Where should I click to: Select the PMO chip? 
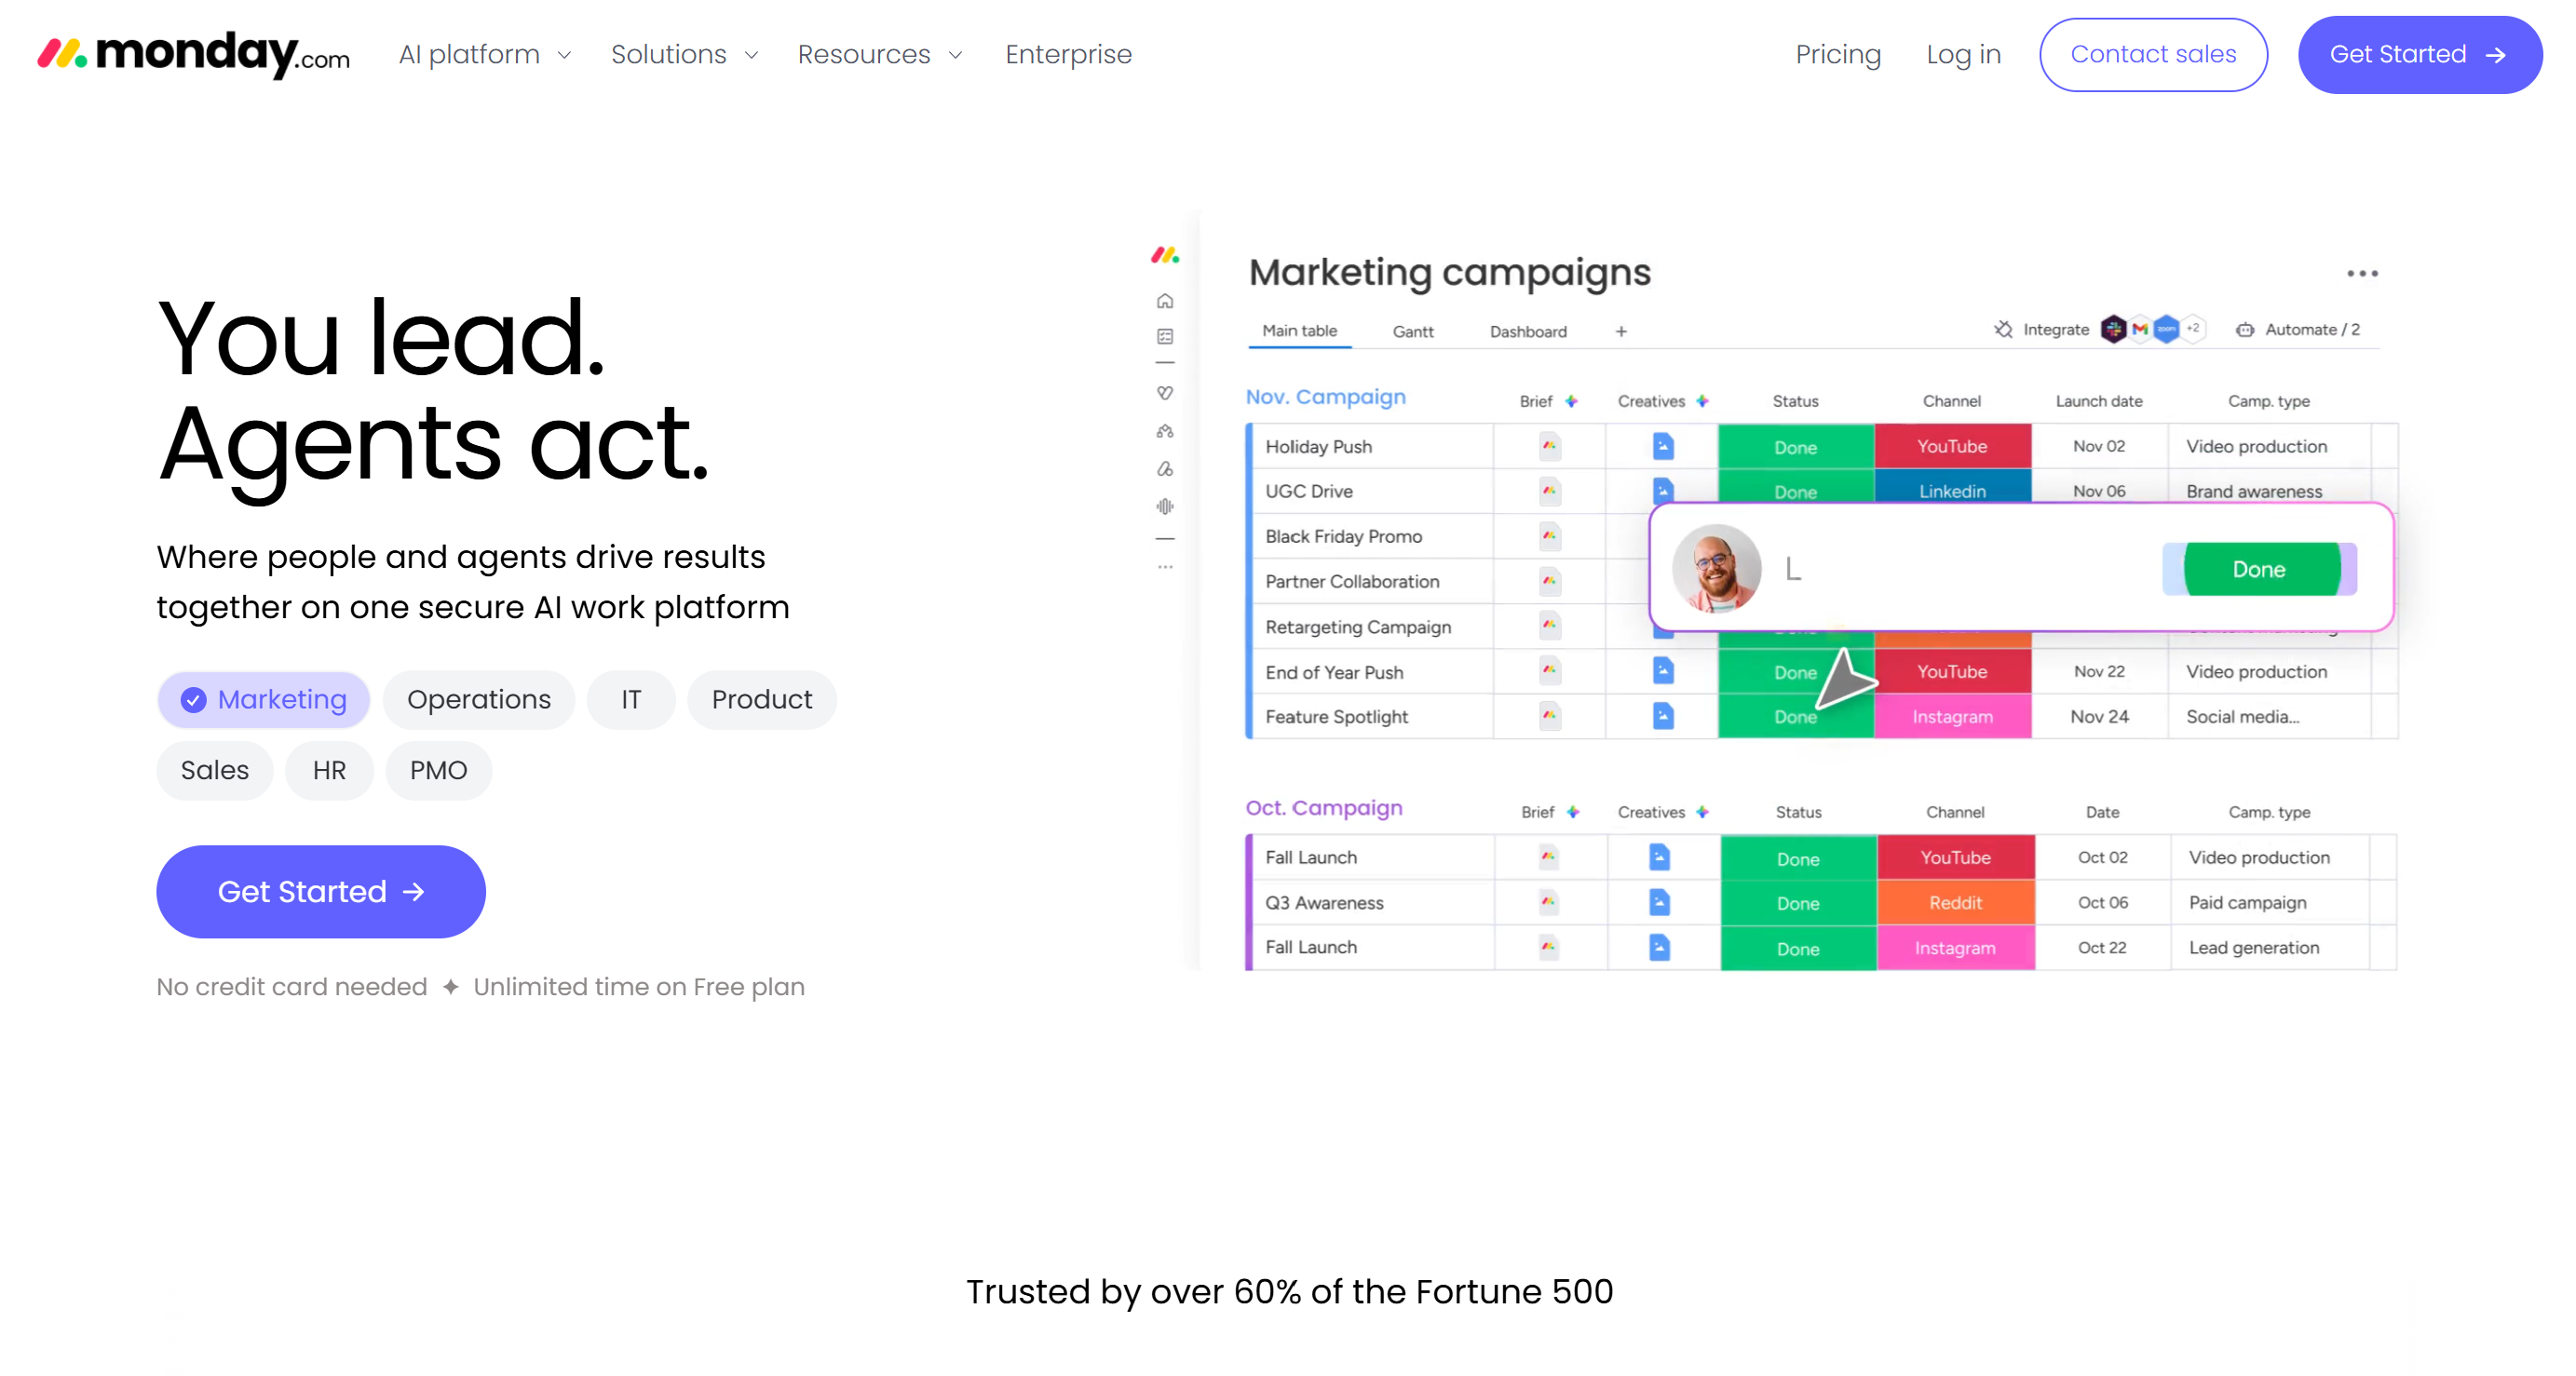click(438, 770)
